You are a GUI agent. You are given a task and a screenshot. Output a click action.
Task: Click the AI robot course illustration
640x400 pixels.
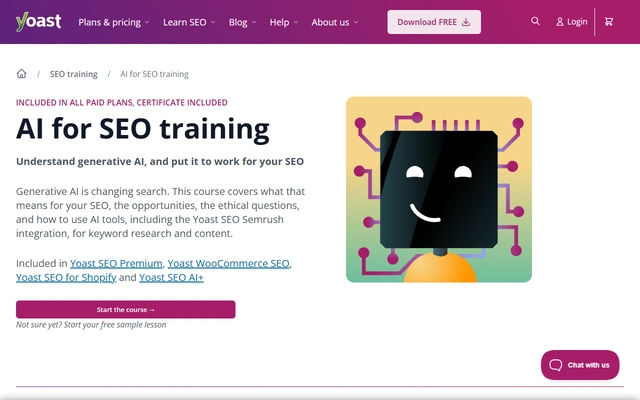439,189
